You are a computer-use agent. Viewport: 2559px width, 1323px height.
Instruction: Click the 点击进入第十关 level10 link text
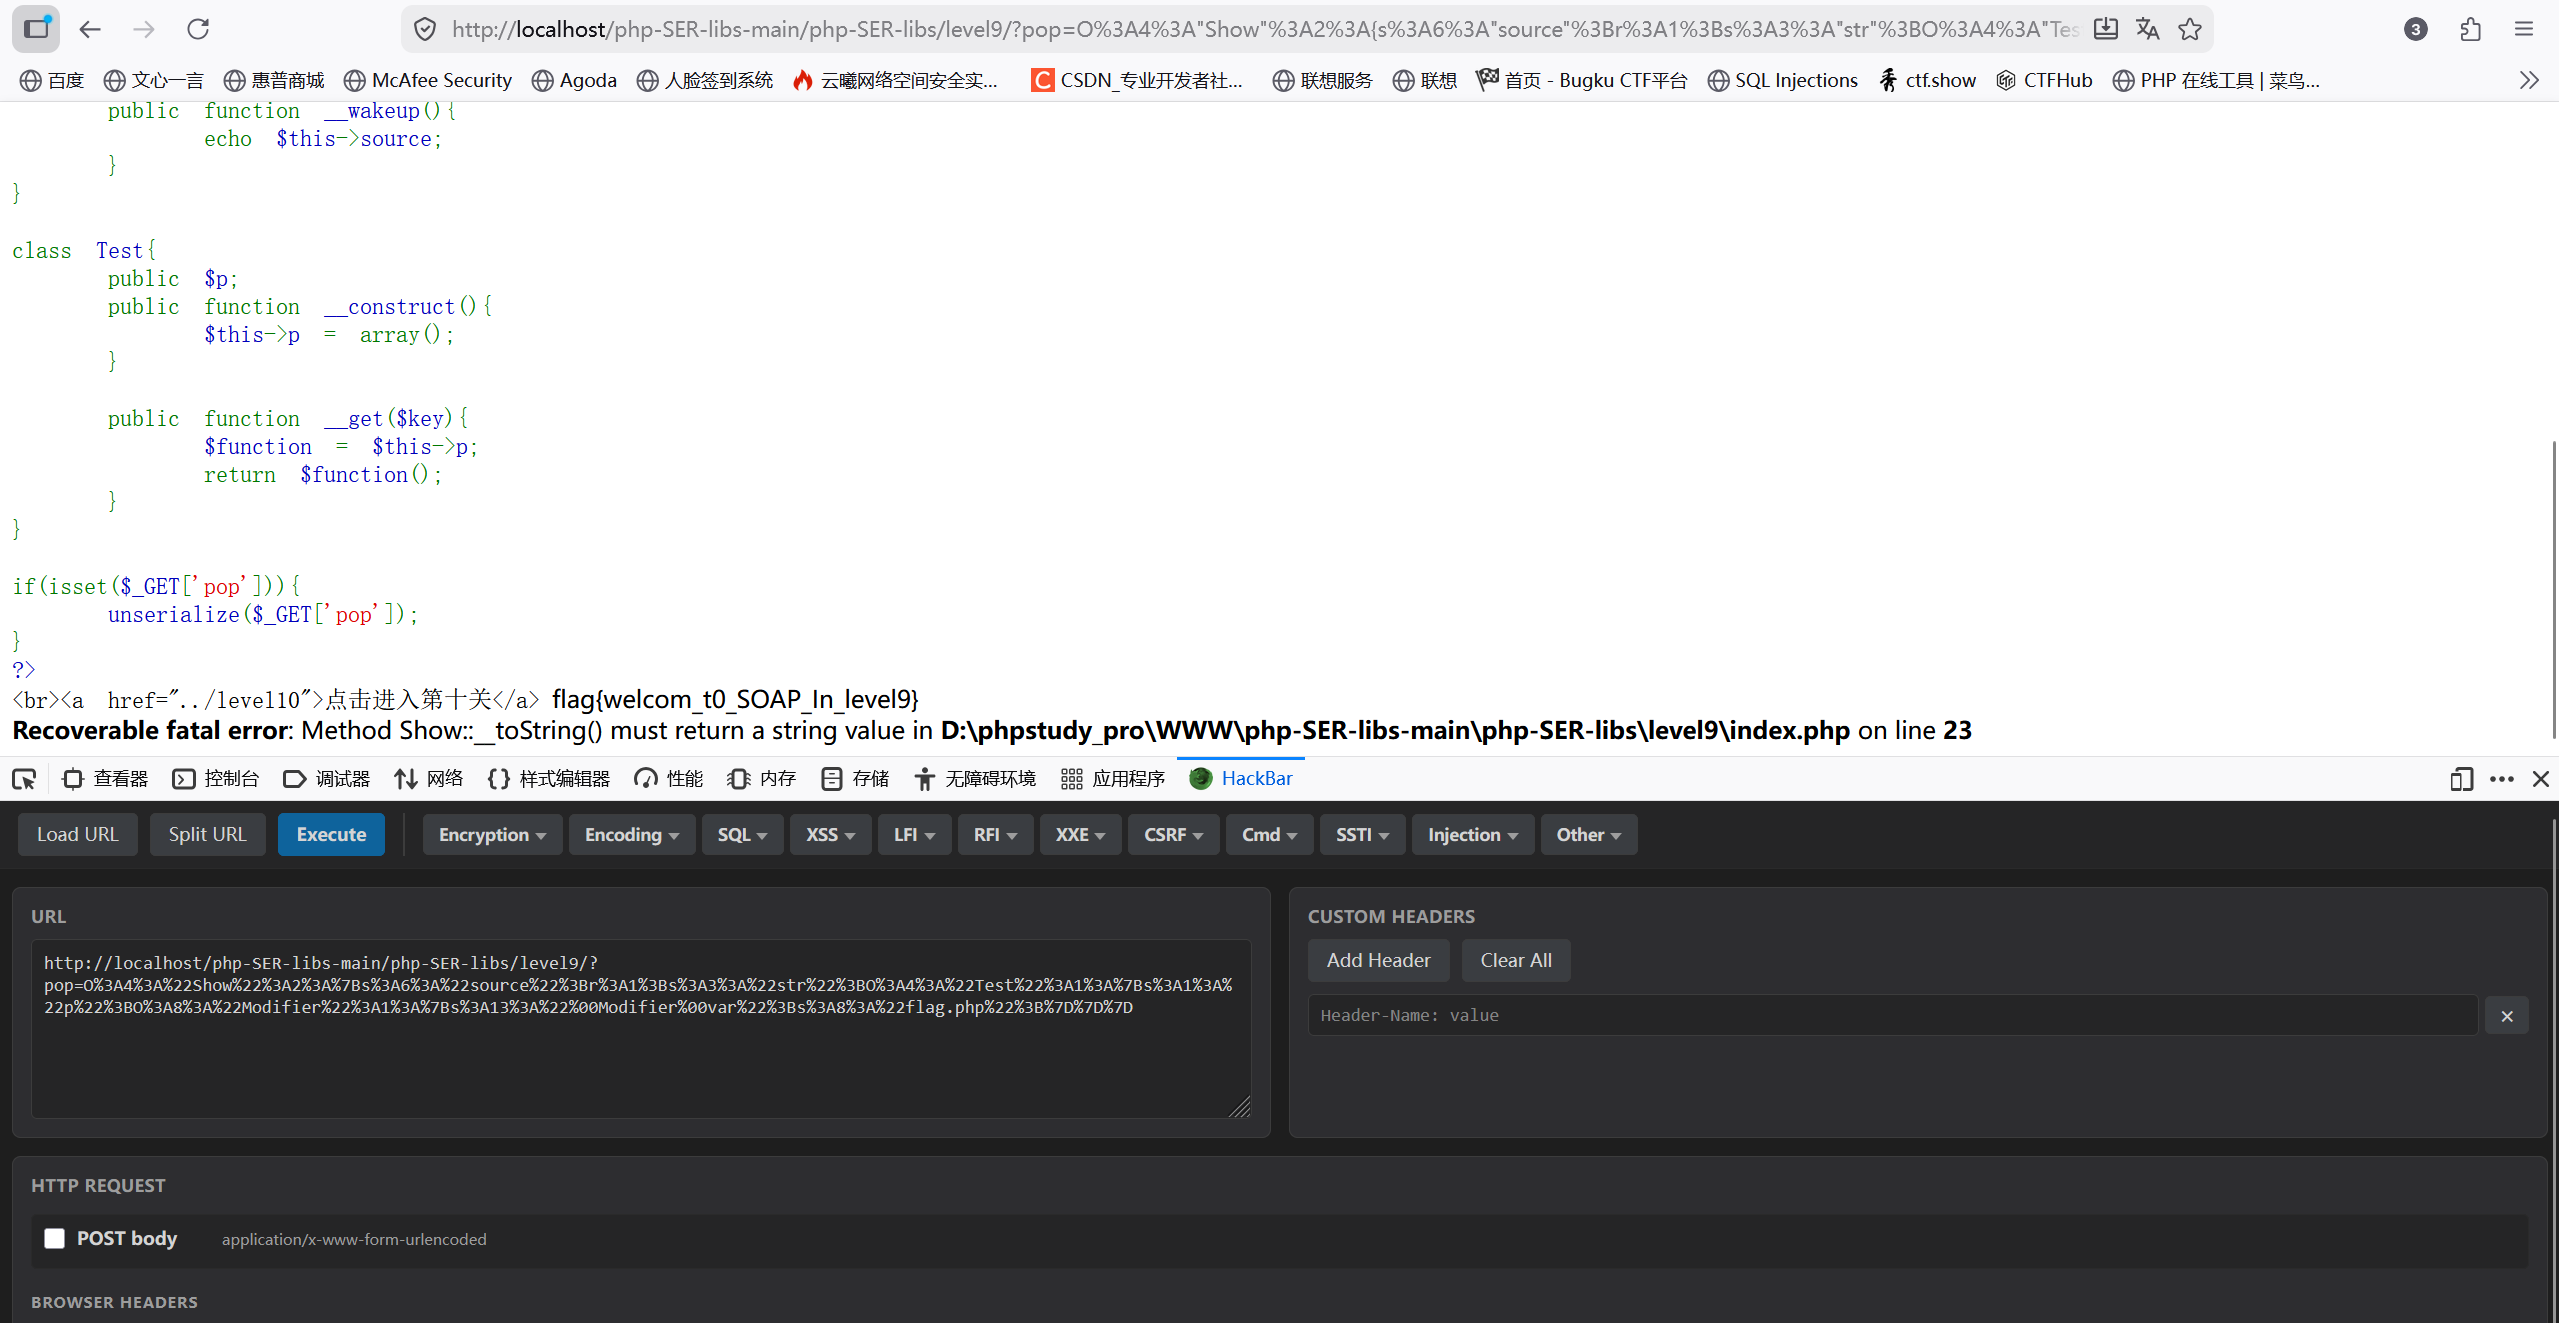[409, 700]
